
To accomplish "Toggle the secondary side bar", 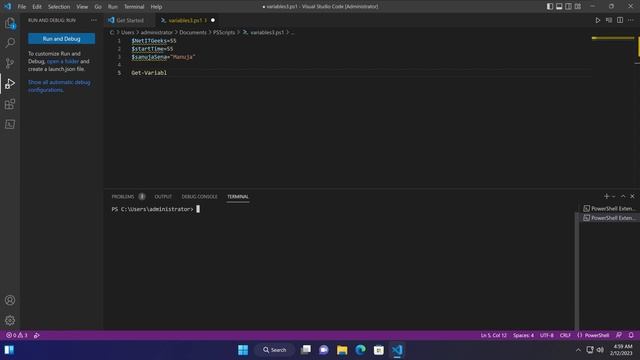I will [569, 7].
